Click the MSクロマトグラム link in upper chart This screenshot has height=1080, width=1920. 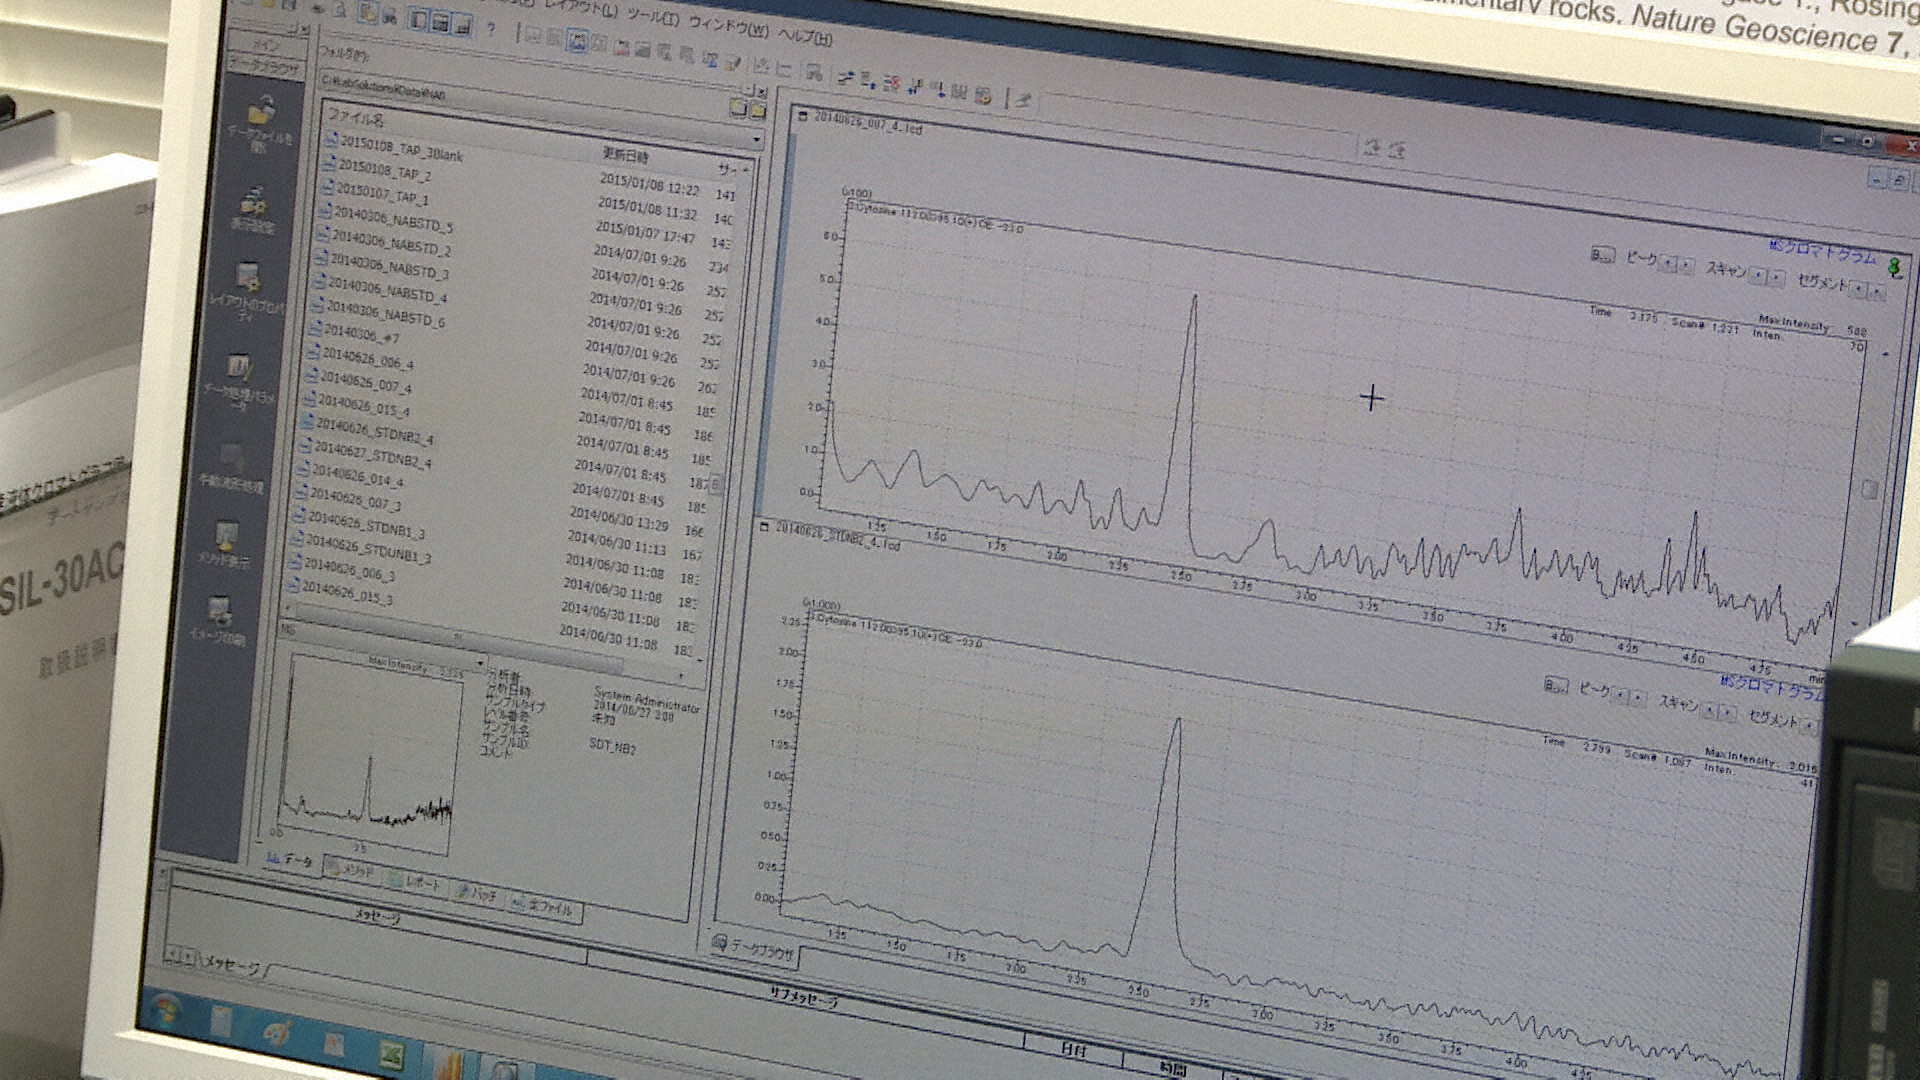tap(1822, 250)
